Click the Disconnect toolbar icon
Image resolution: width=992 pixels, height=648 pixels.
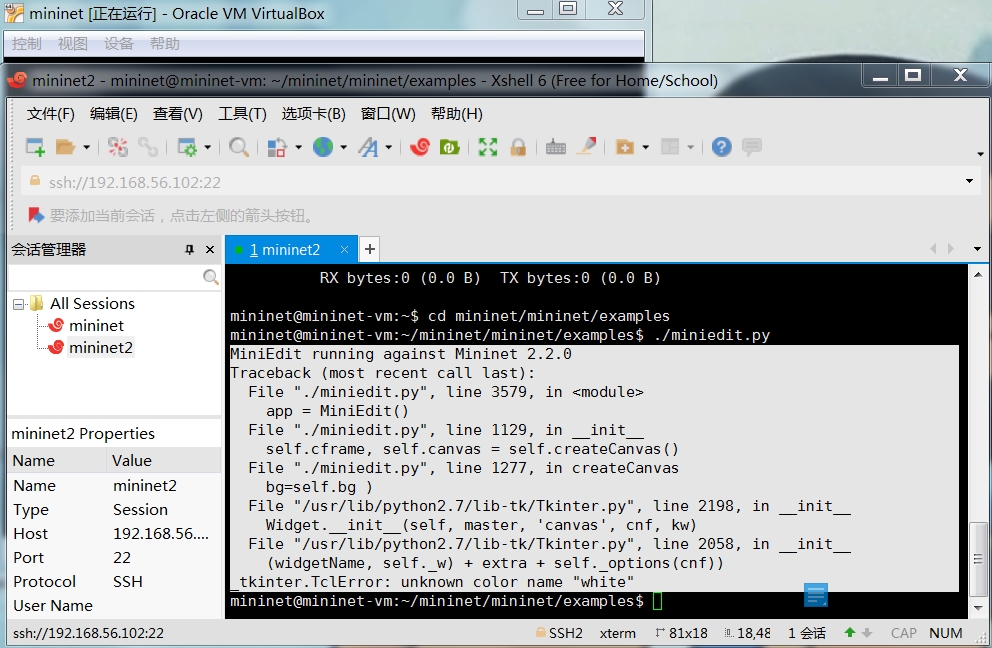(118, 147)
